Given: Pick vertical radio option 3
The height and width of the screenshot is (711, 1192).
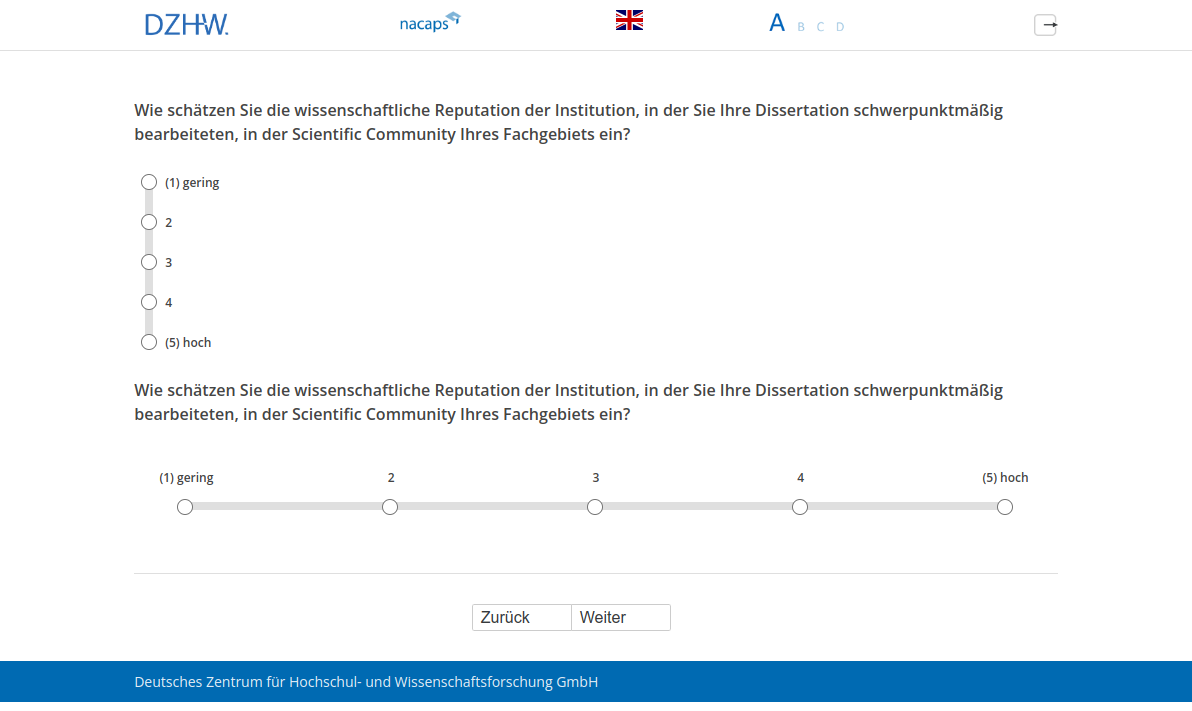Looking at the screenshot, I should coord(149,262).
